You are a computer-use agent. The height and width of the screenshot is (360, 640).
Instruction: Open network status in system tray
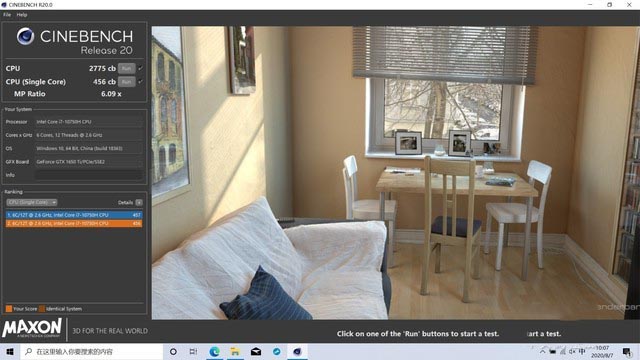tap(562, 351)
